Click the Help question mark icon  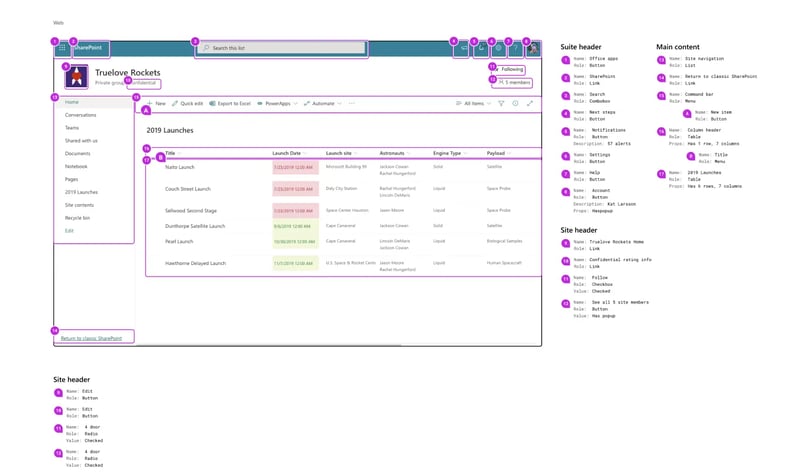click(x=516, y=48)
